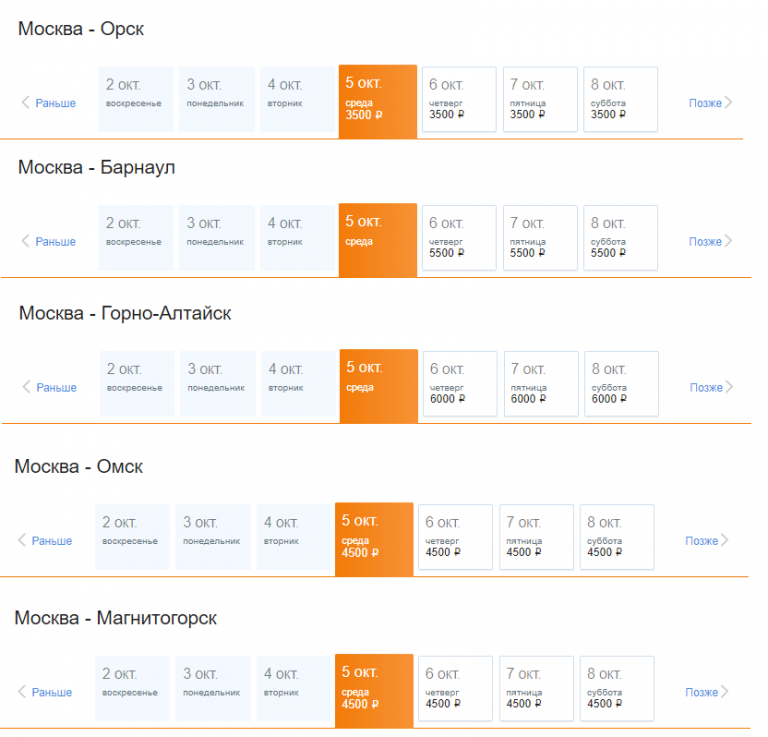Click the left chevron in the Москва - Орск row
This screenshot has height=737, width=768.
[25, 102]
